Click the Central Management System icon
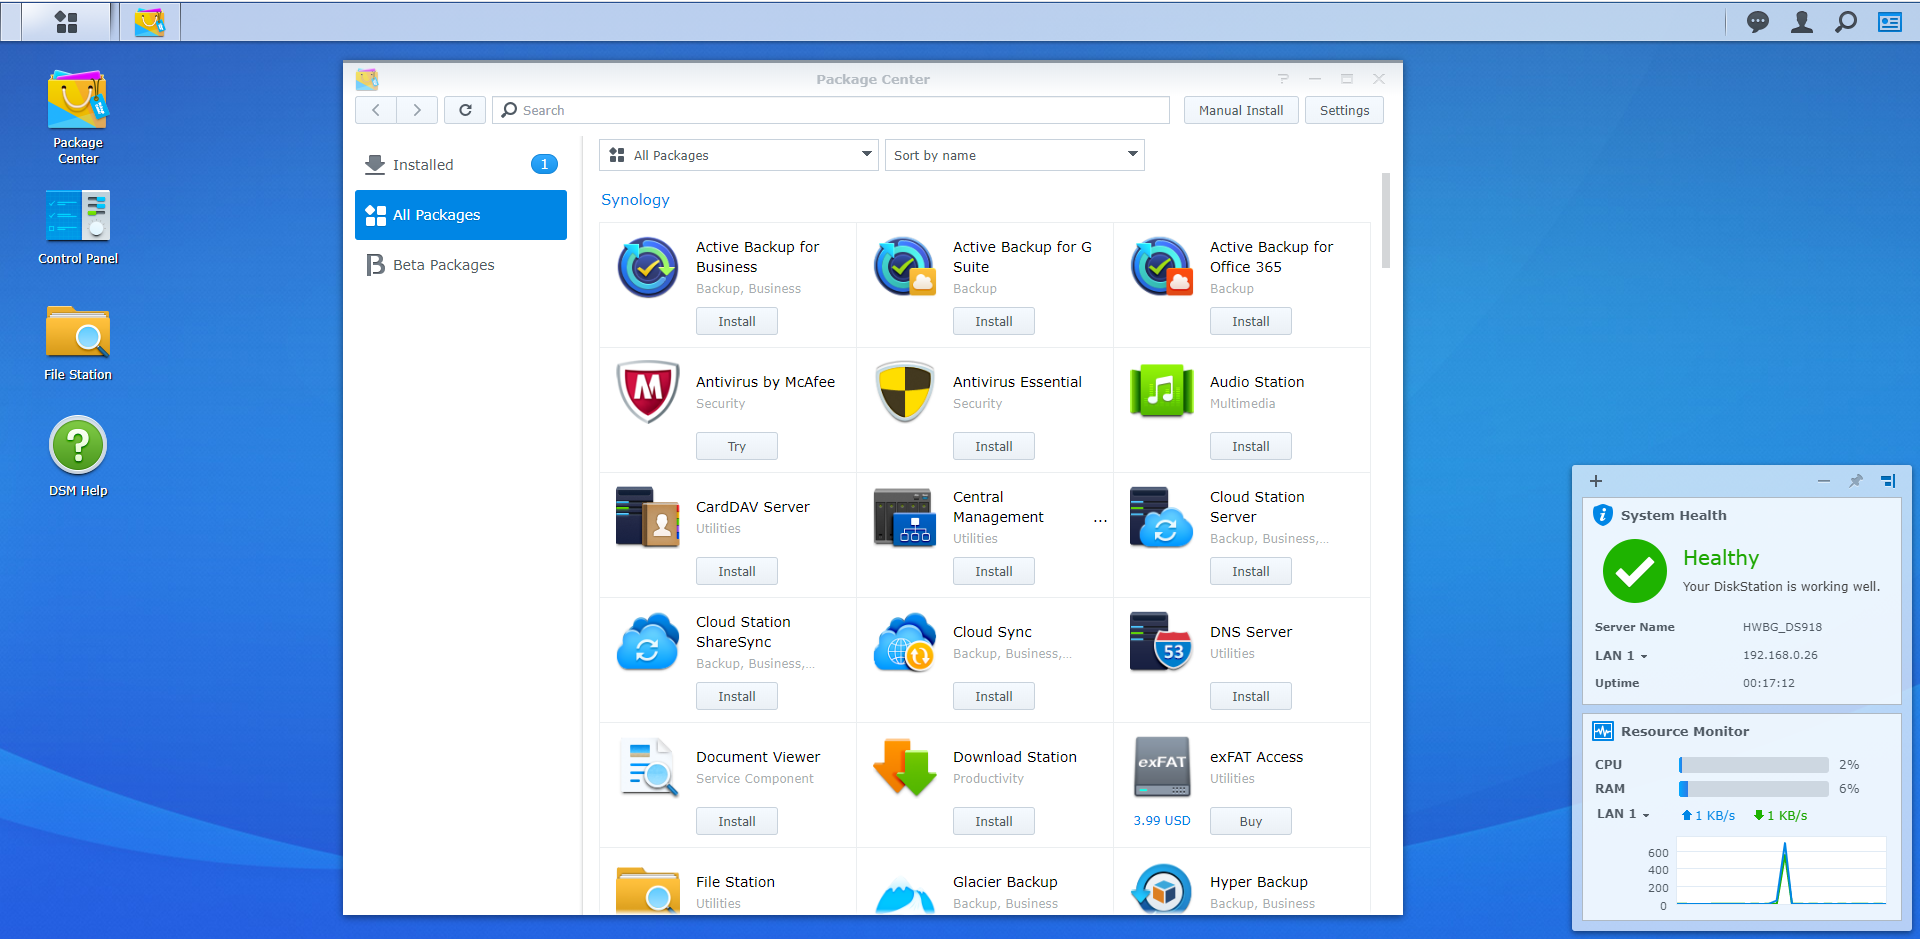This screenshot has height=939, width=1920. [x=903, y=517]
